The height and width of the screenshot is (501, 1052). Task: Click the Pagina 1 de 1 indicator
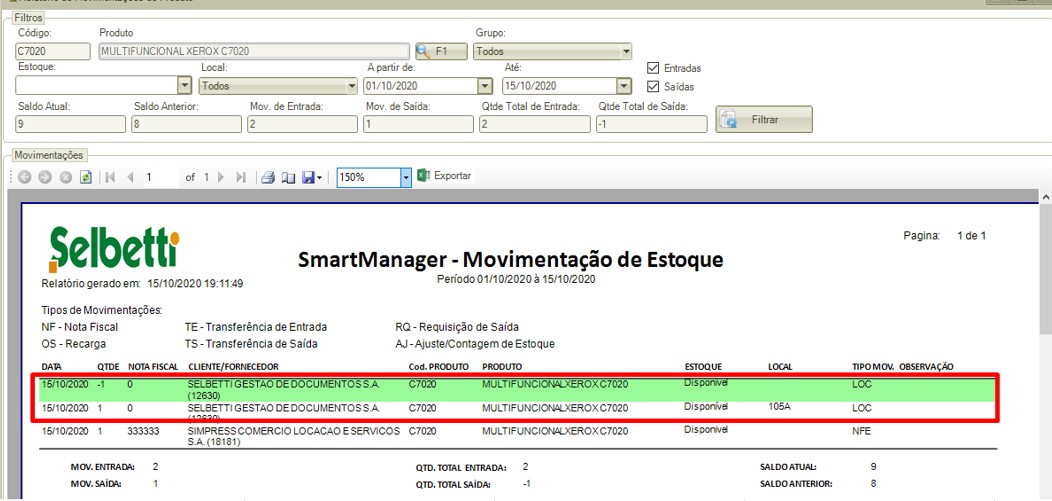click(x=945, y=235)
